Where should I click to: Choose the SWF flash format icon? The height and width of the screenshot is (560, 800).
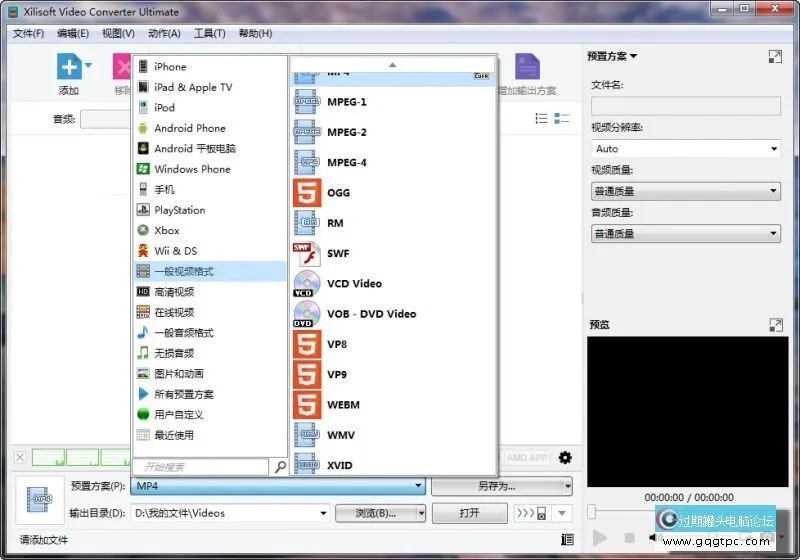point(307,253)
